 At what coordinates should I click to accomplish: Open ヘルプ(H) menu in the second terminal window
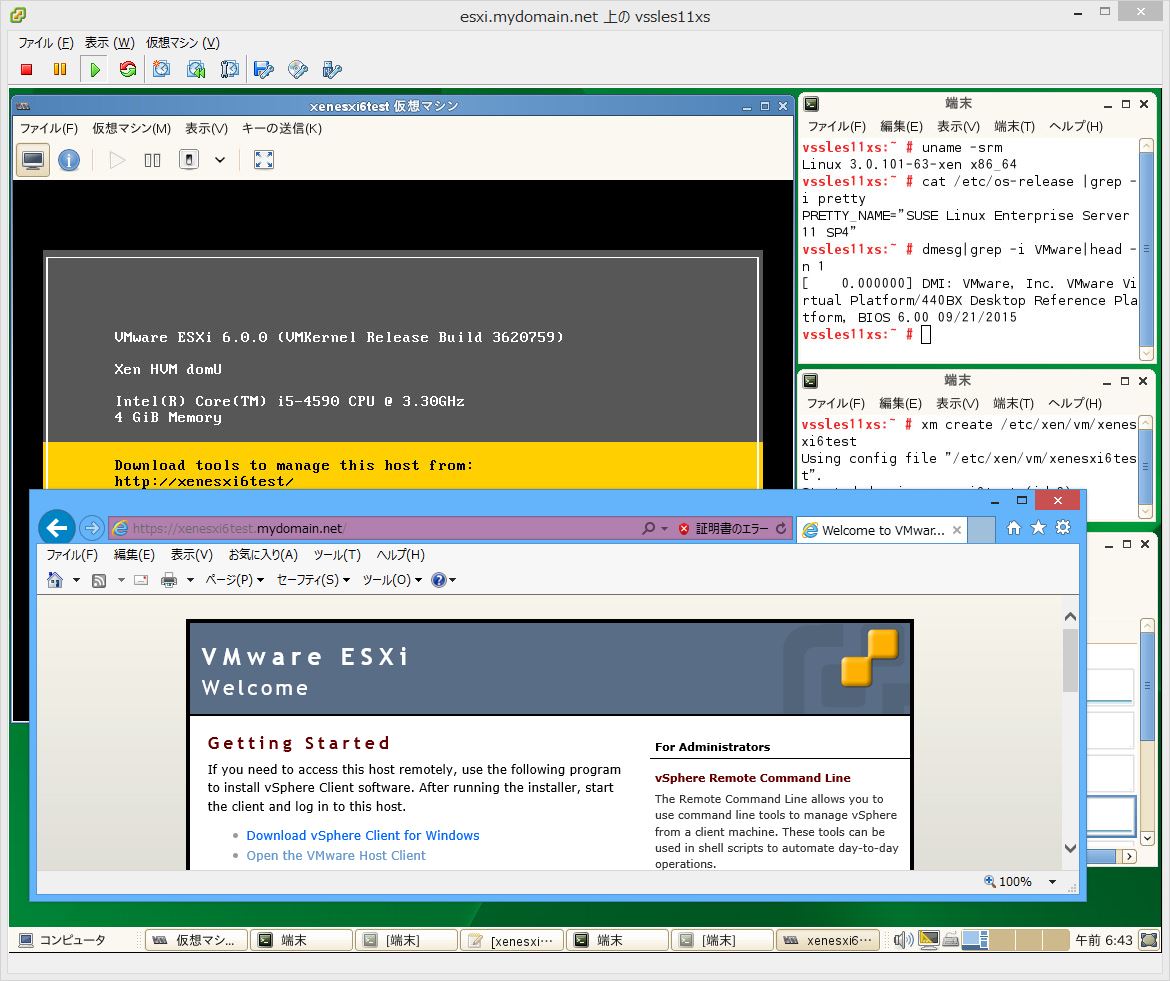coord(1074,403)
